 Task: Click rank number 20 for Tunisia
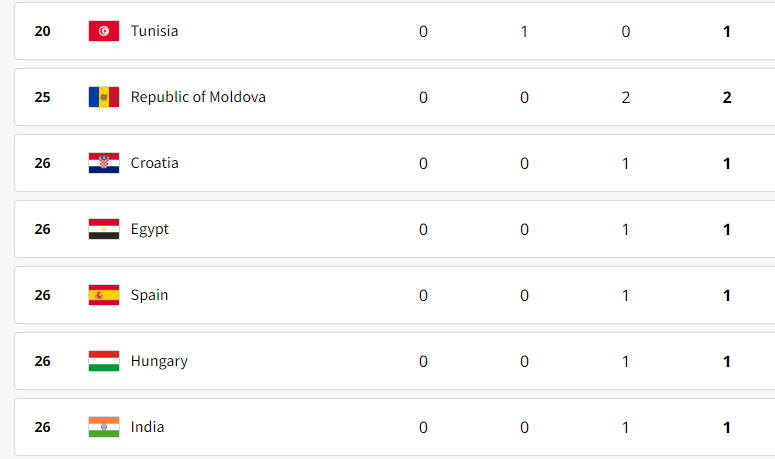(43, 31)
